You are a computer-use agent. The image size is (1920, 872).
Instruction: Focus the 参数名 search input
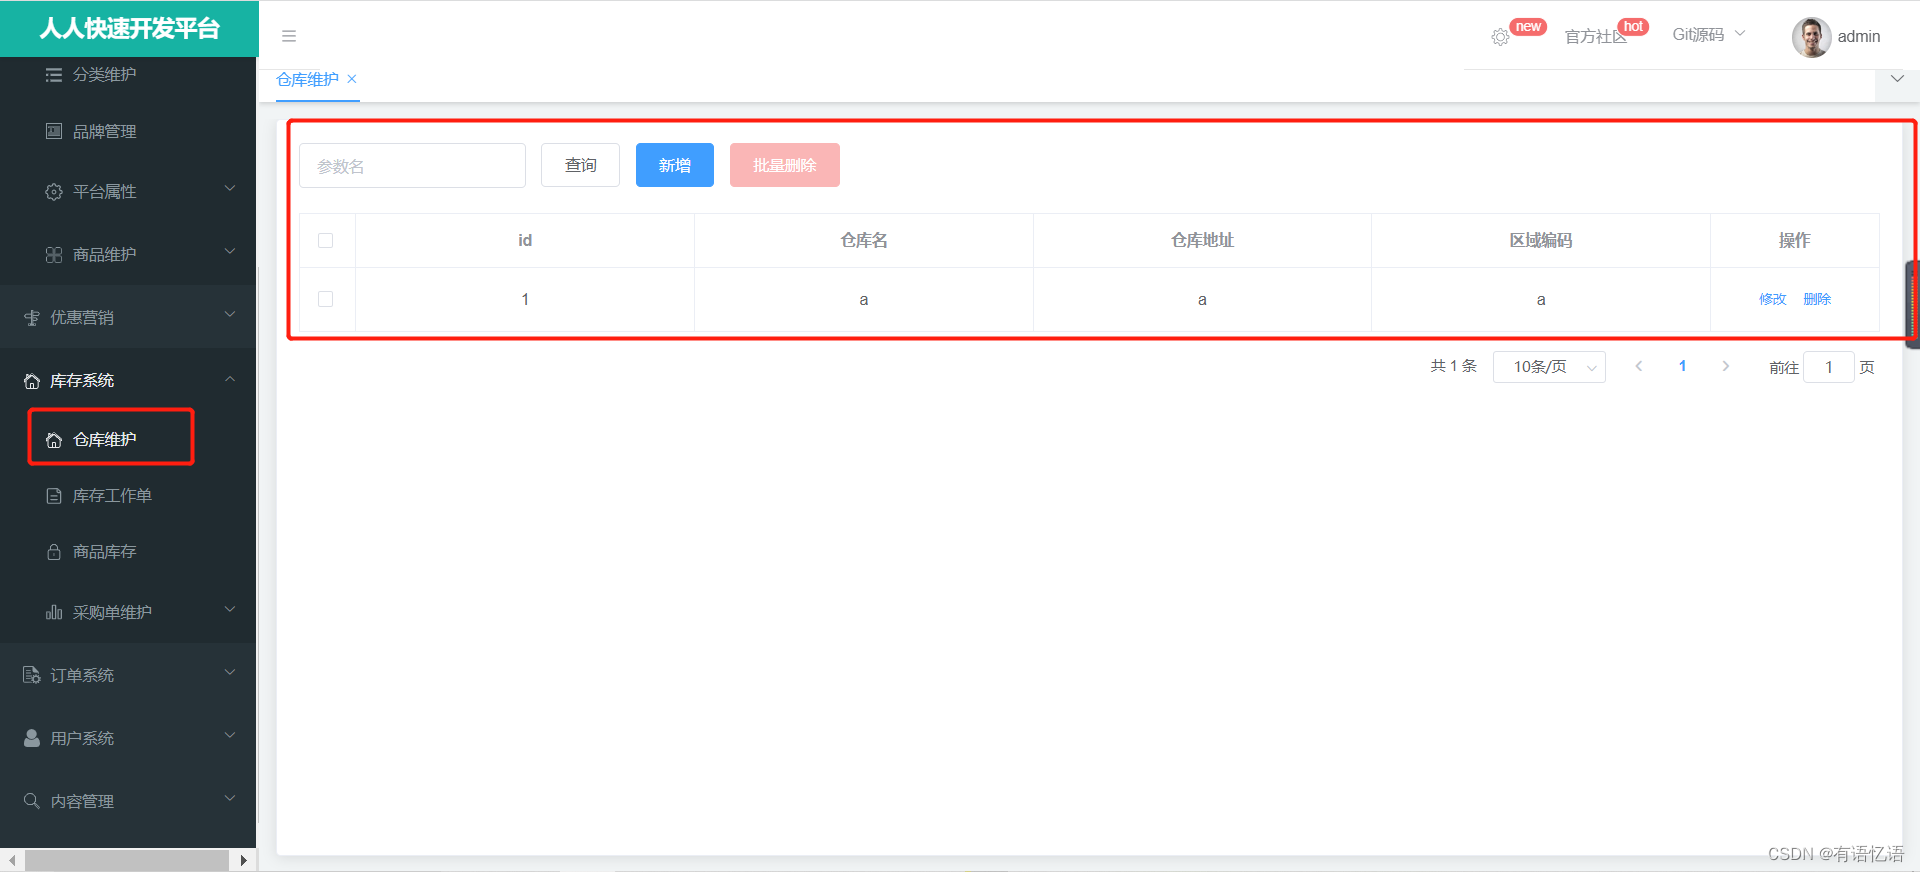[412, 166]
